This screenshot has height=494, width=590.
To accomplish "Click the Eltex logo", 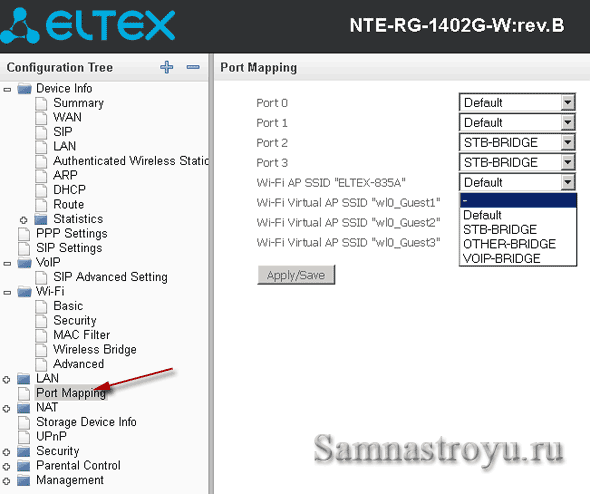I will [x=88, y=25].
